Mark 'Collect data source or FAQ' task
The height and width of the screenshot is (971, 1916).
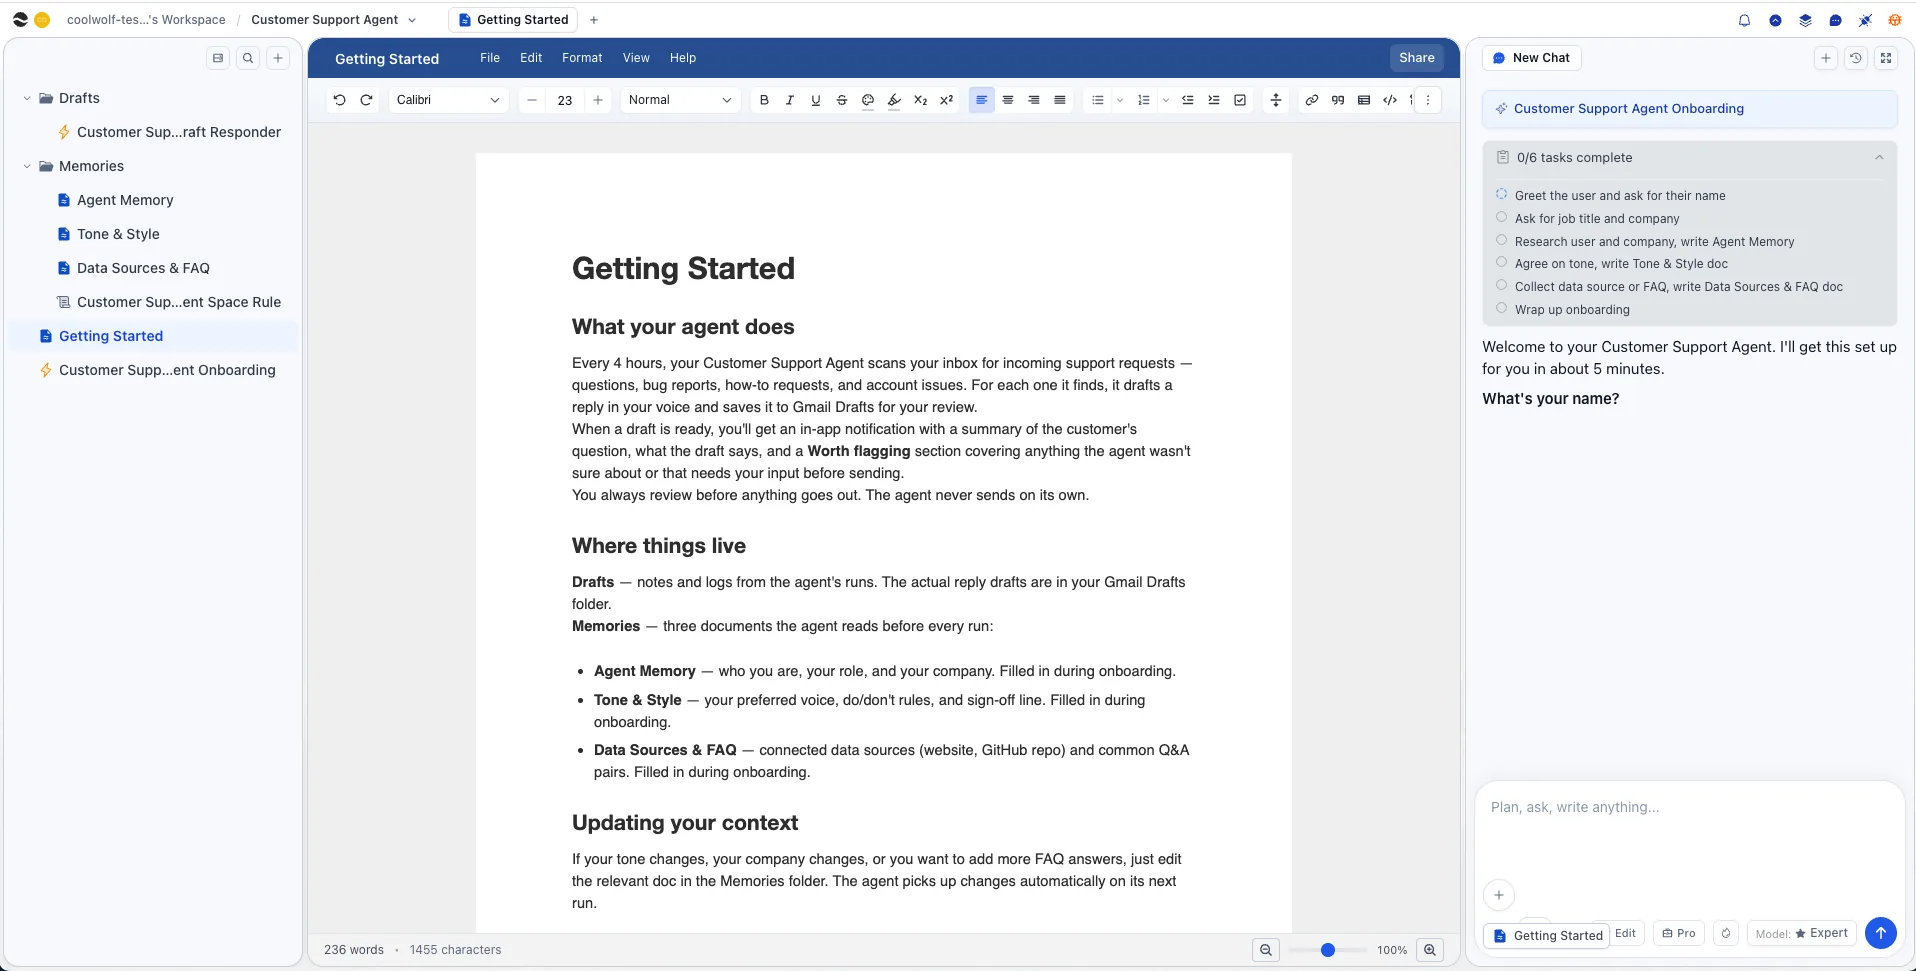[x=1501, y=286]
